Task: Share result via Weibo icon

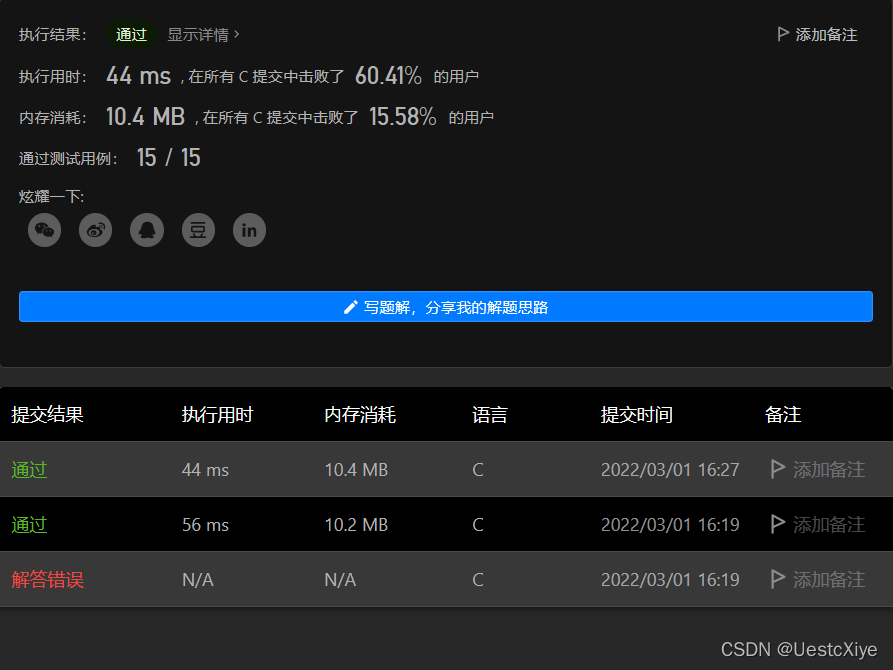Action: [96, 230]
